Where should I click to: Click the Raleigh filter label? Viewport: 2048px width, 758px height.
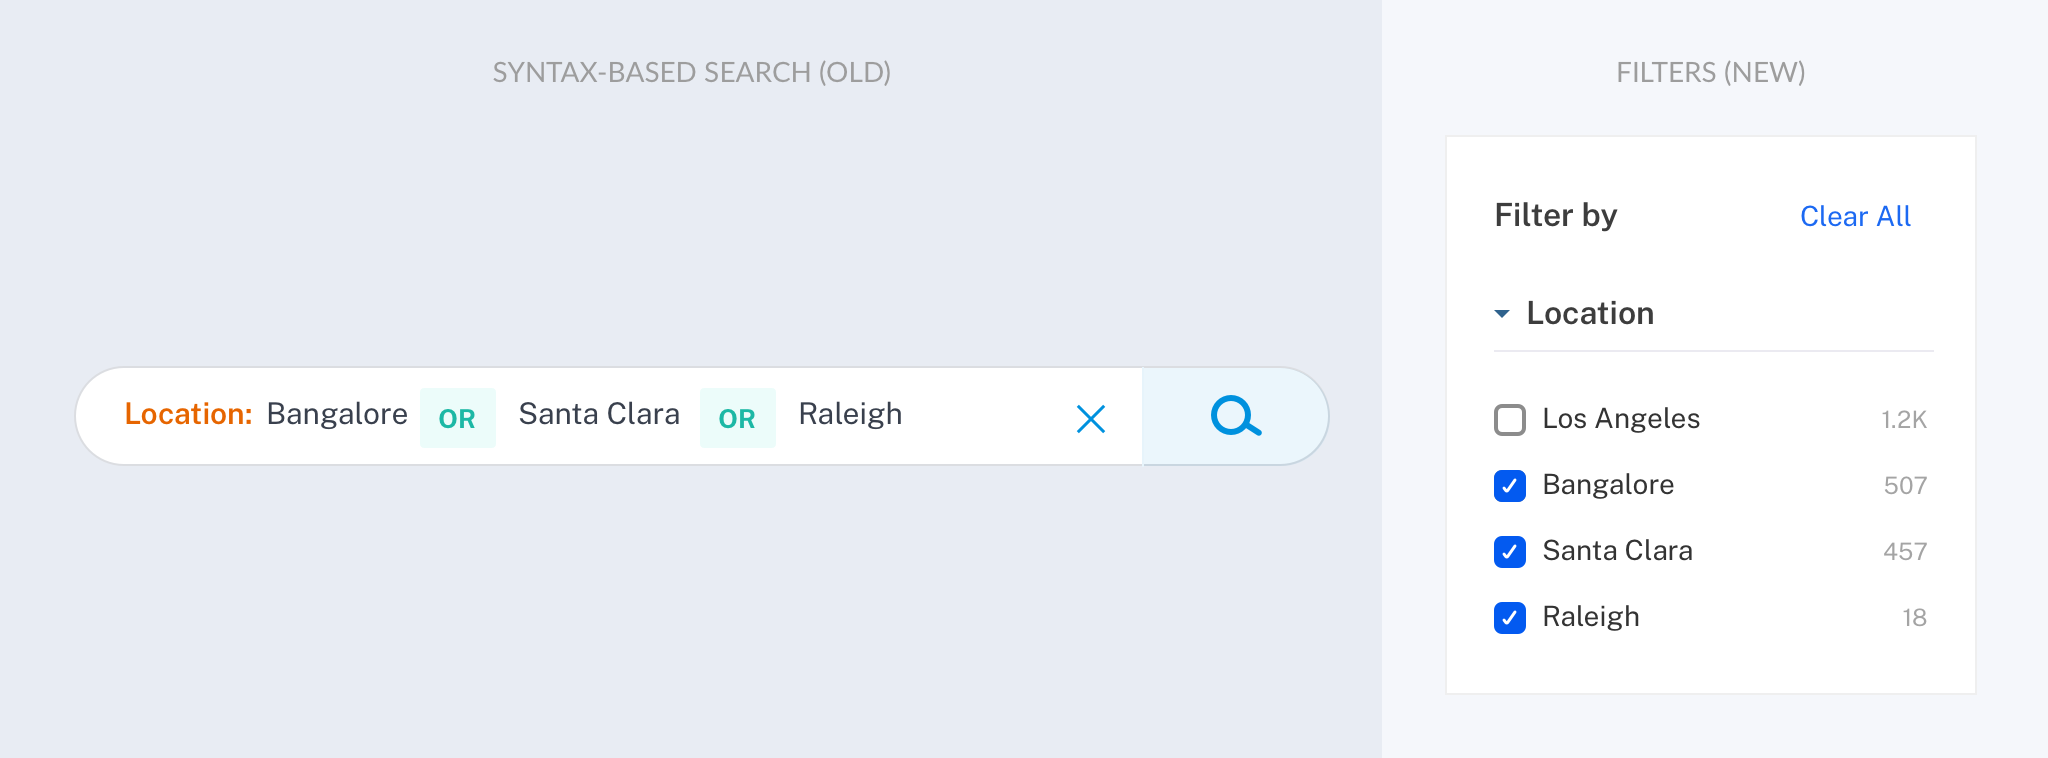click(x=1591, y=617)
